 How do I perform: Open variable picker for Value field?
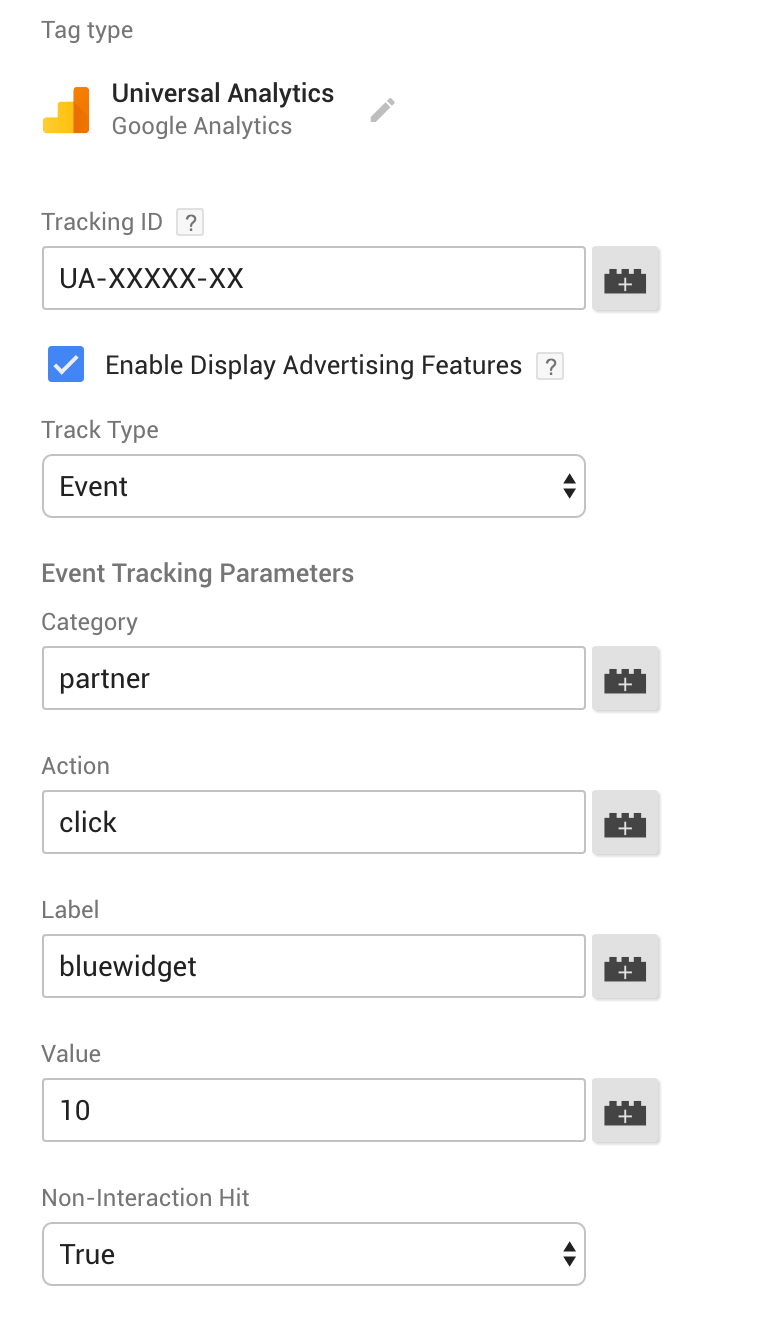point(626,1110)
